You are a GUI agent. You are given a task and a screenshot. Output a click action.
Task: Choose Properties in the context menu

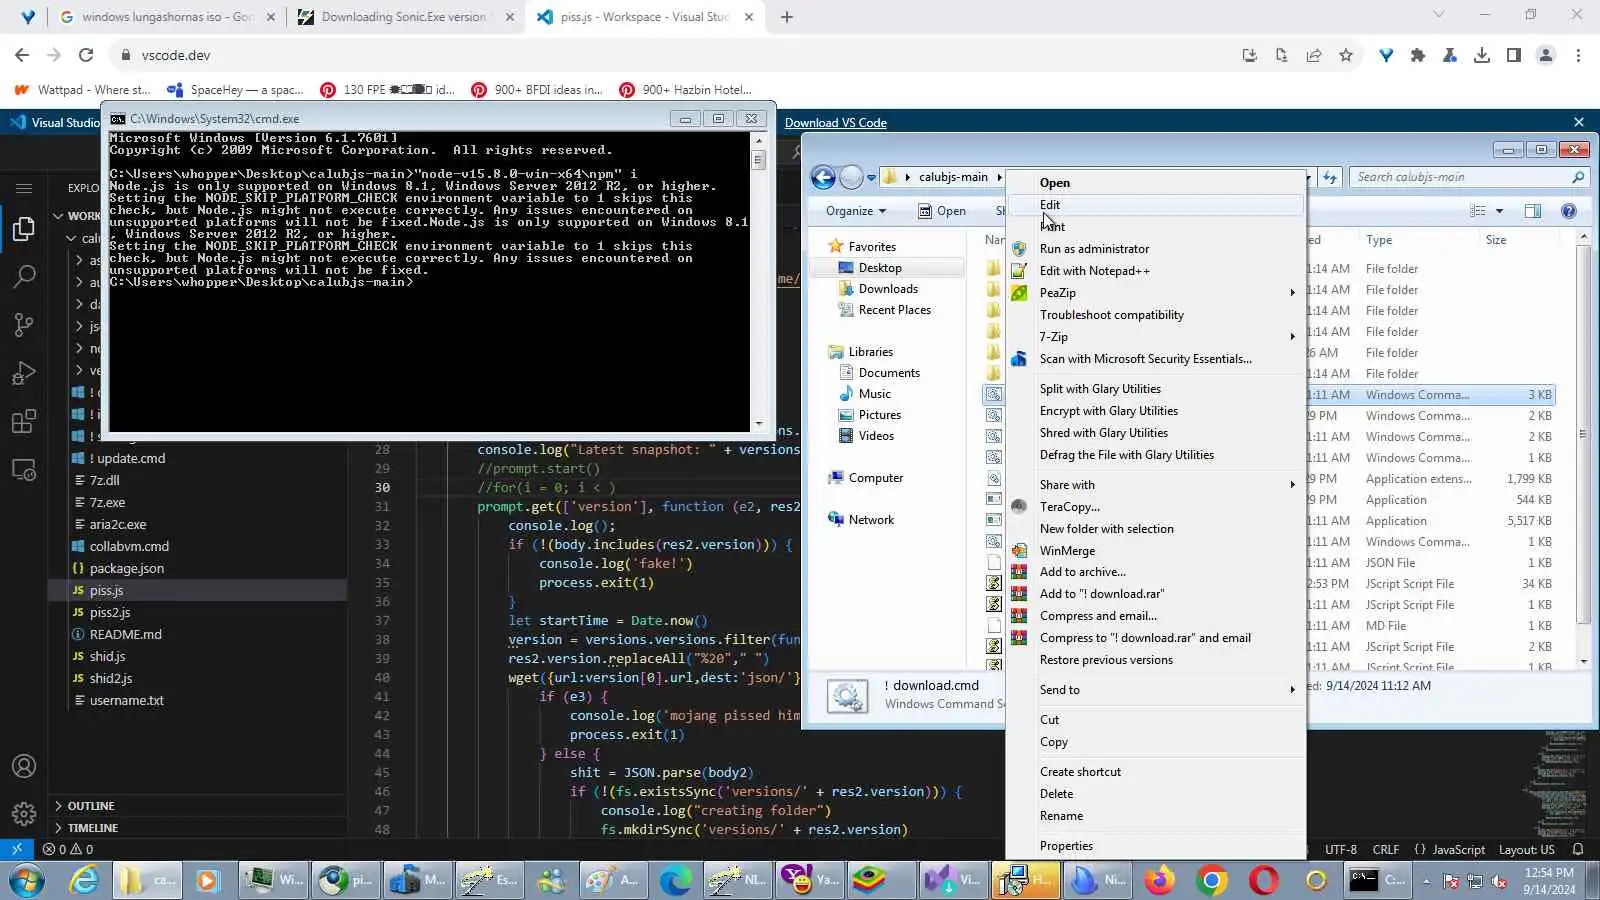click(1157, 846)
